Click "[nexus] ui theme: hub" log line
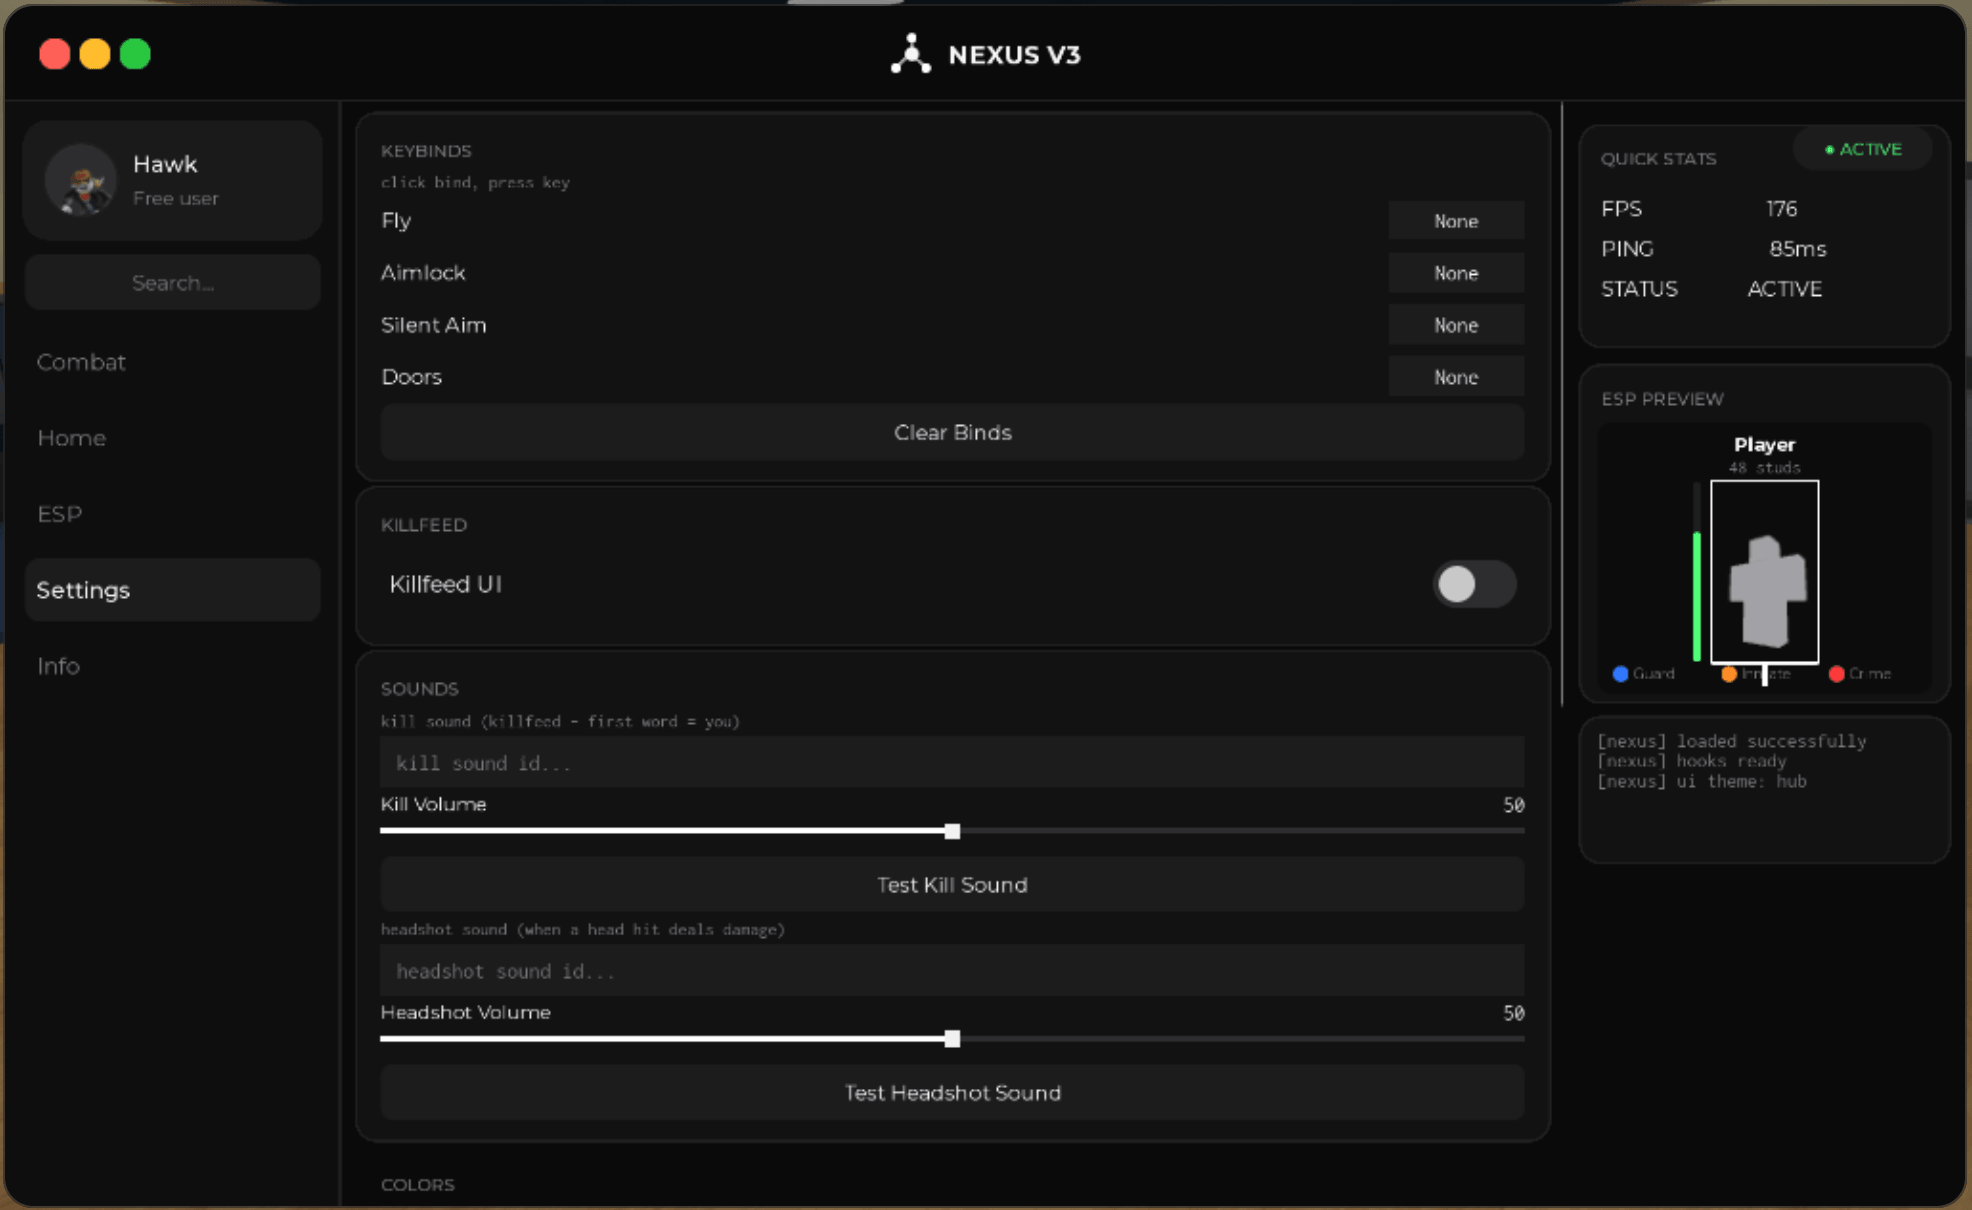1972x1210 pixels. (1702, 781)
